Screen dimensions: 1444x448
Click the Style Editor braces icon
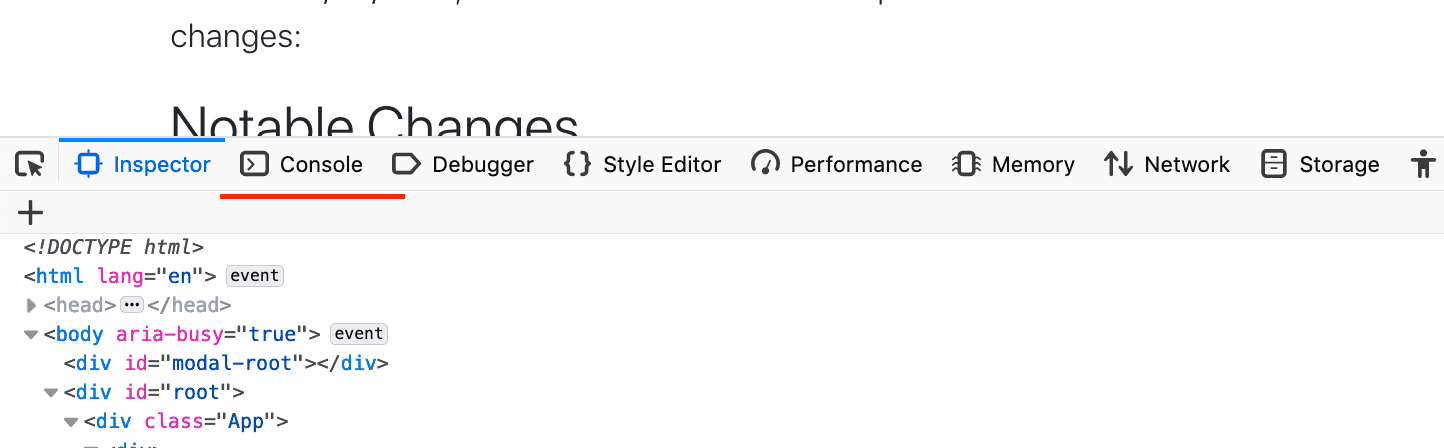click(x=577, y=165)
